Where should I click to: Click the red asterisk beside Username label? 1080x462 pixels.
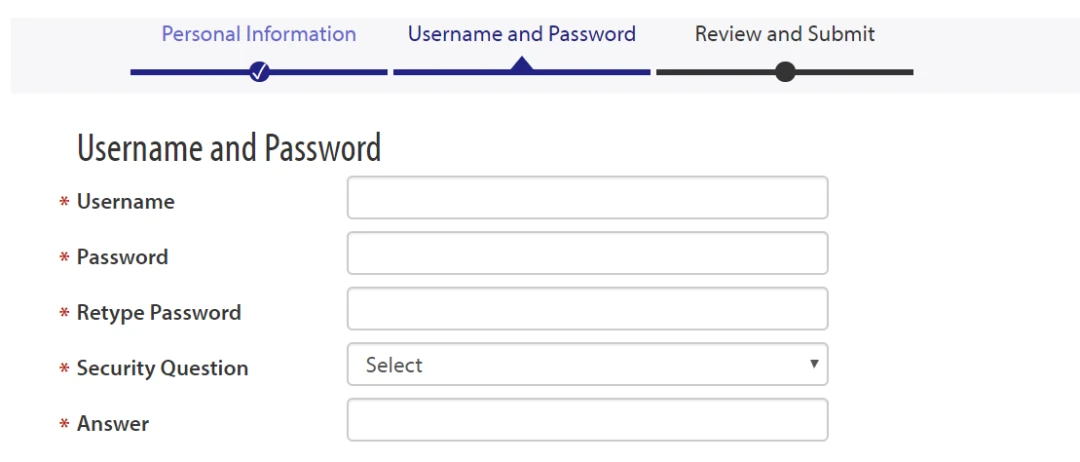65,202
